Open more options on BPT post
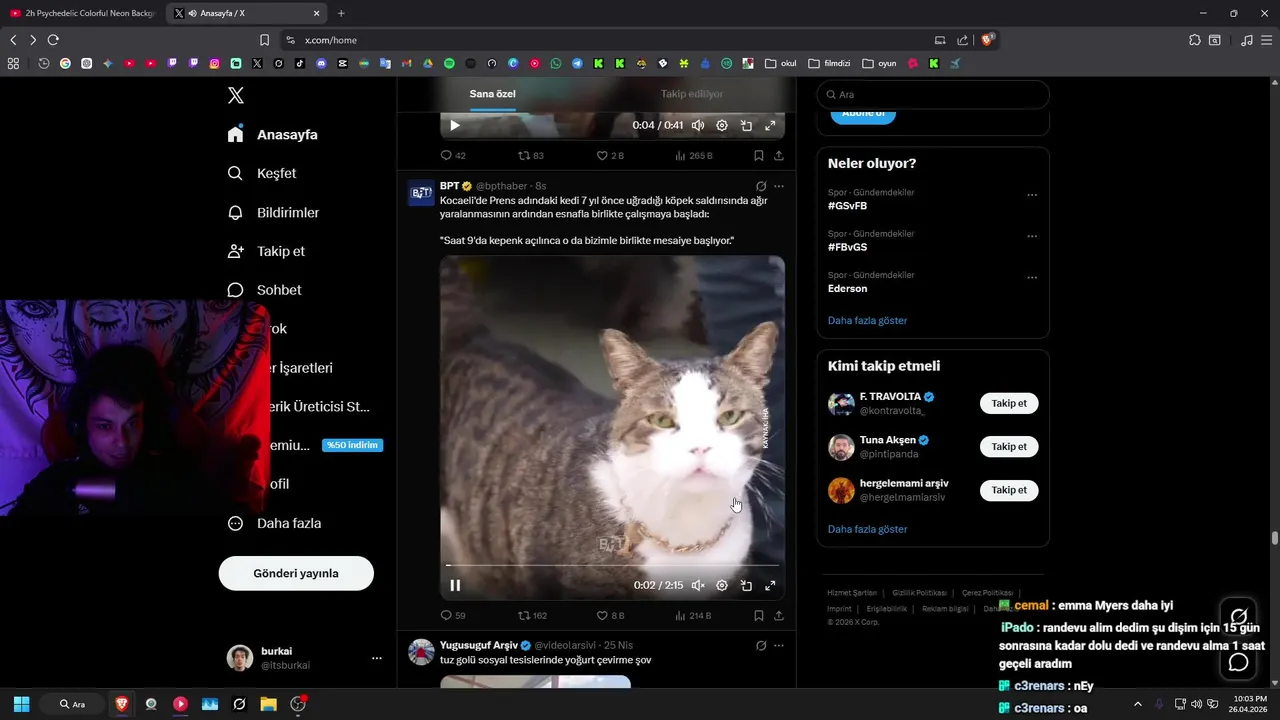The image size is (1280, 720). click(x=779, y=186)
